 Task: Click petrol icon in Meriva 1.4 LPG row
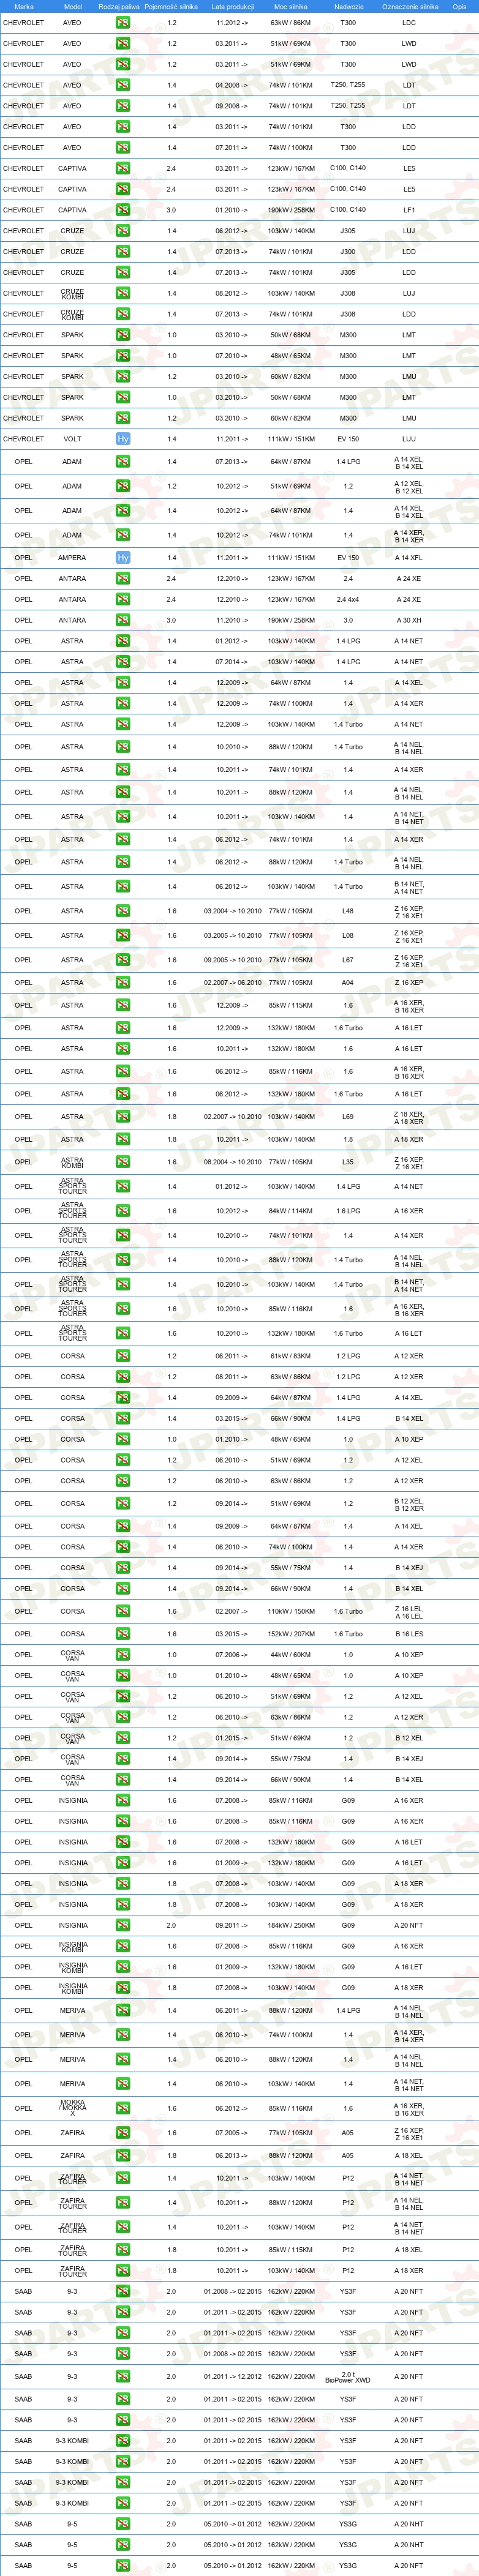click(x=122, y=2010)
